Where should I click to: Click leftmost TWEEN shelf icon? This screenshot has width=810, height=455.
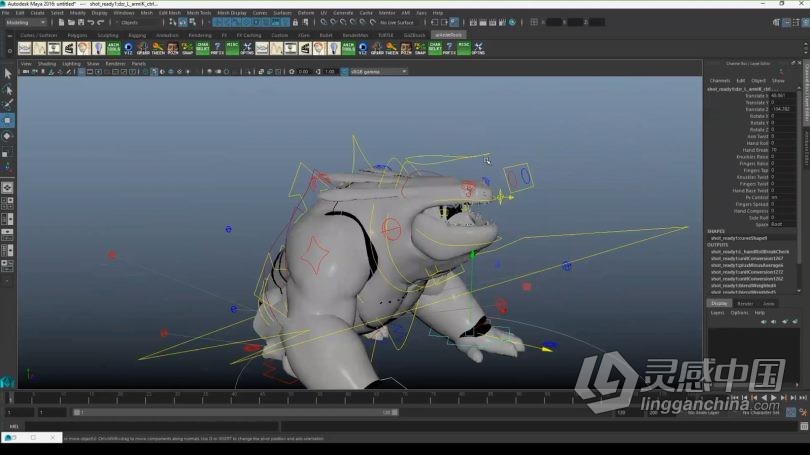158,49
